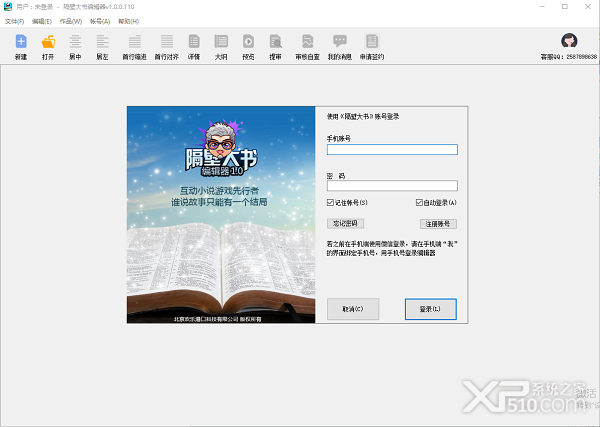600x427 pixels.
Task: Click the 注册帐号 register account button
Action: coord(438,224)
